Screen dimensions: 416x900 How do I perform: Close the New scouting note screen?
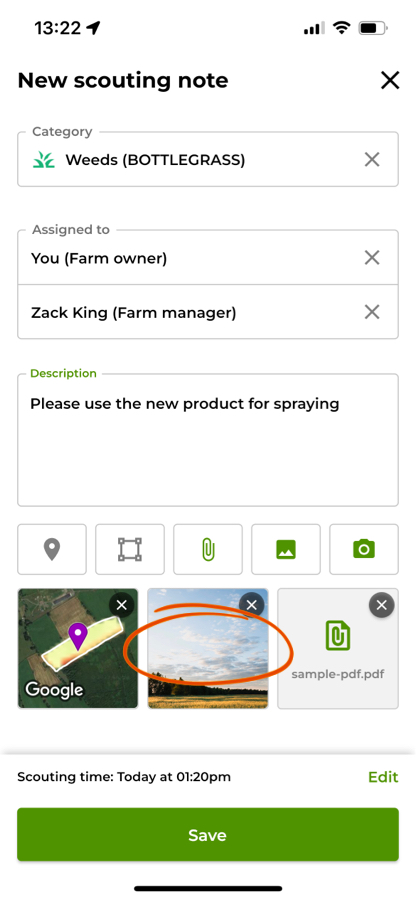tap(390, 80)
